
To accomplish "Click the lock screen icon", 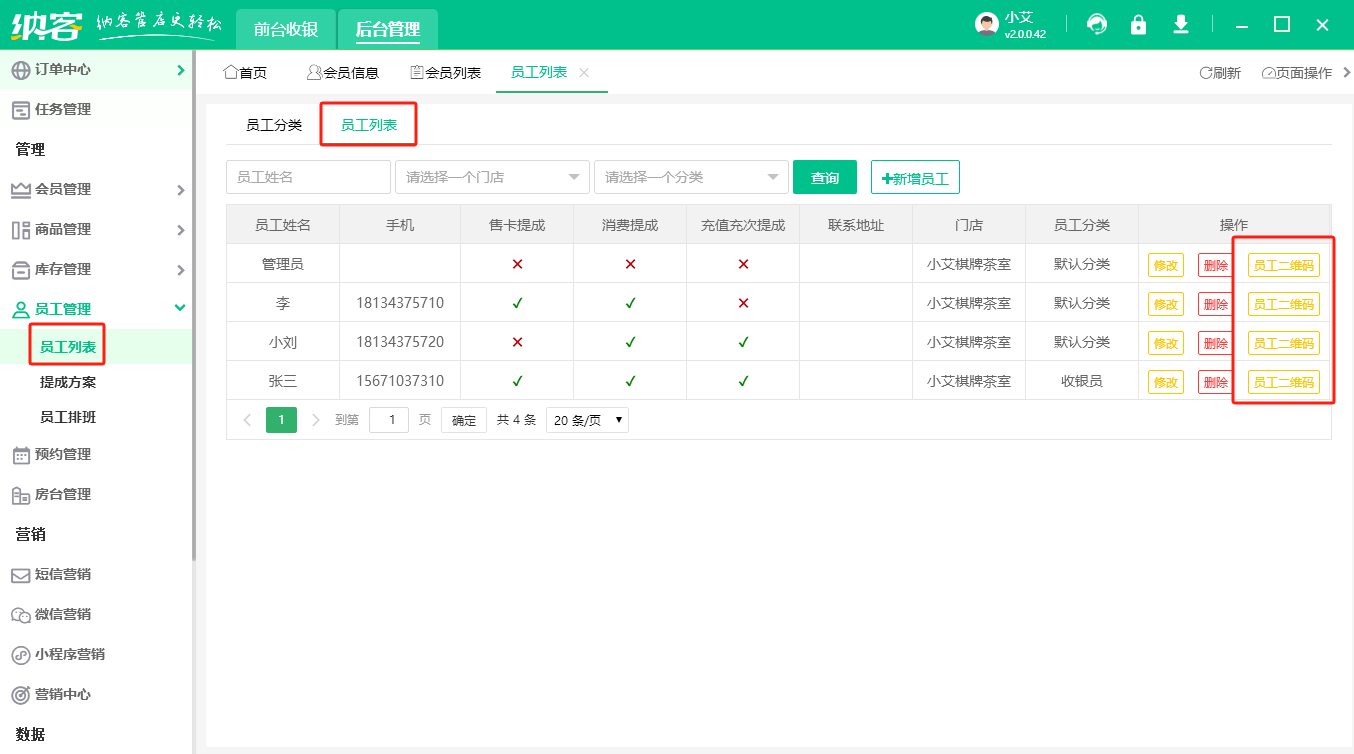I will click(1138, 25).
